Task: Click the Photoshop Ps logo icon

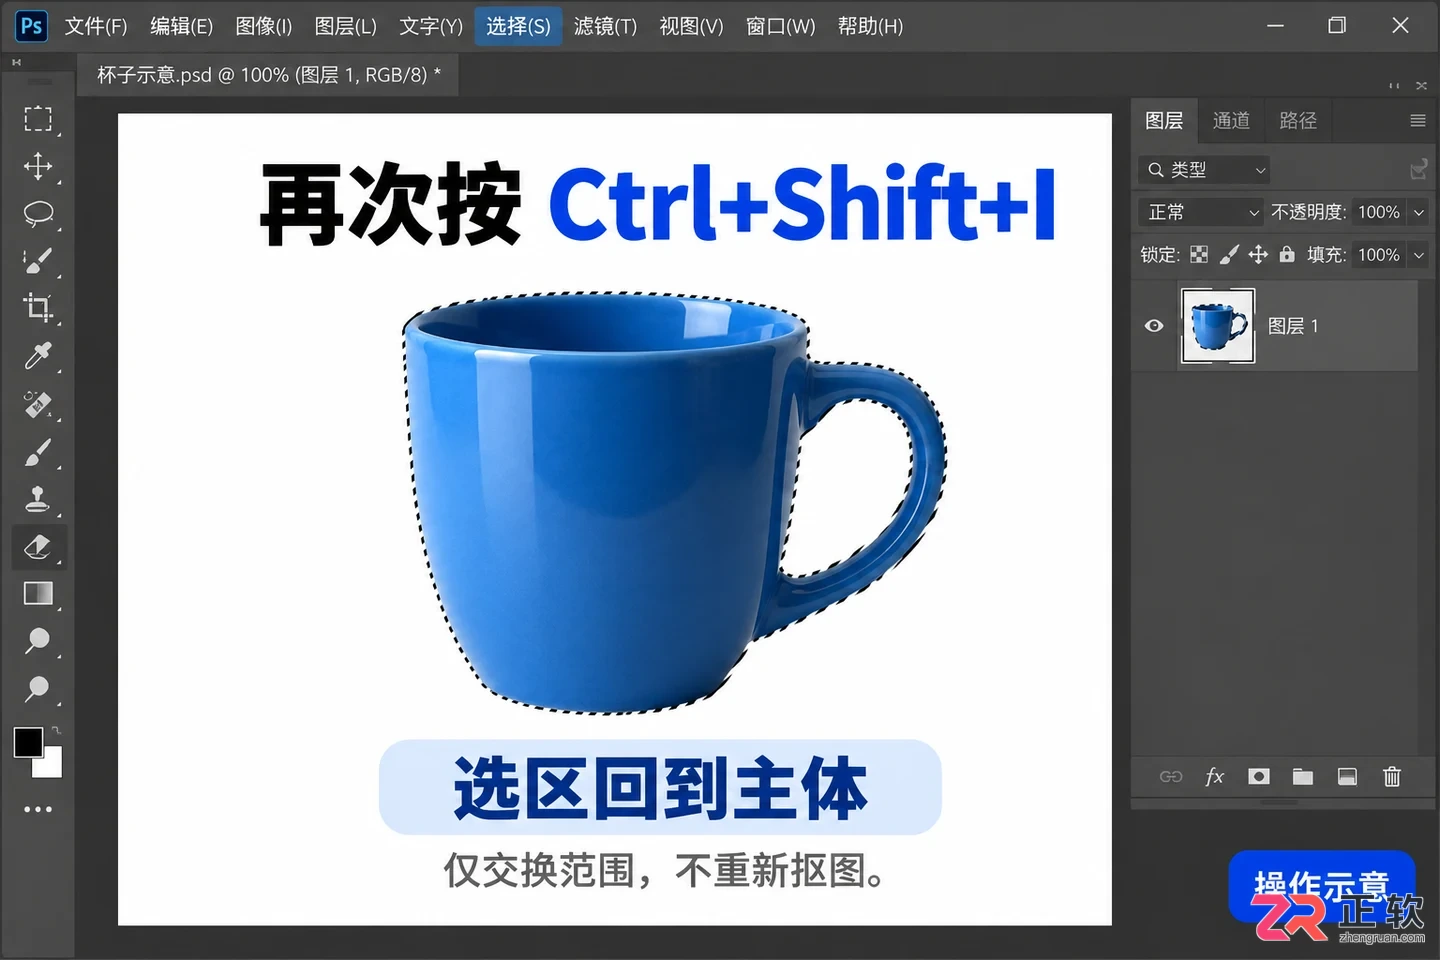Action: tap(31, 26)
